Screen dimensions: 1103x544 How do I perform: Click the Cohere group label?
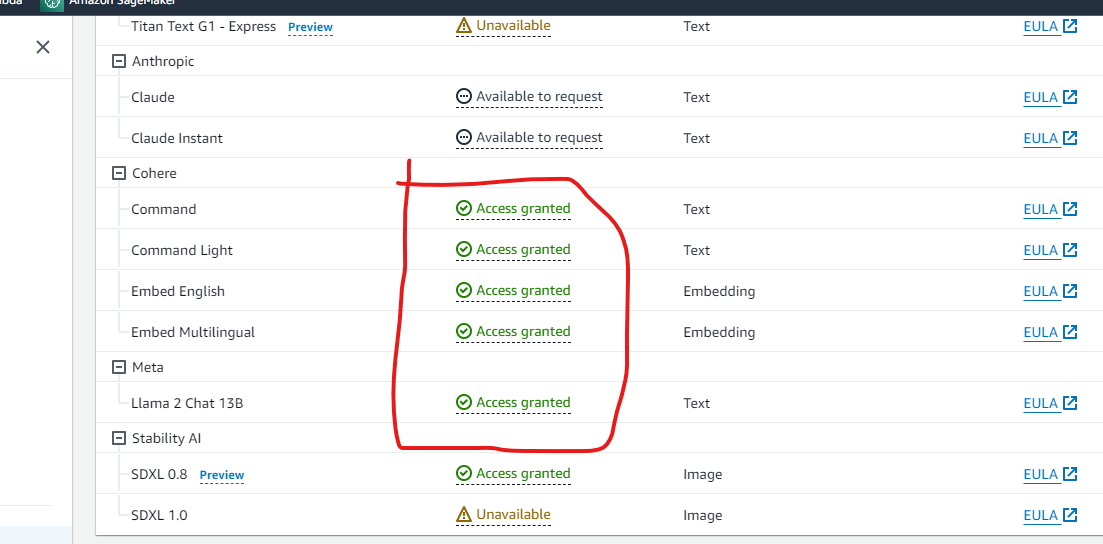155,173
